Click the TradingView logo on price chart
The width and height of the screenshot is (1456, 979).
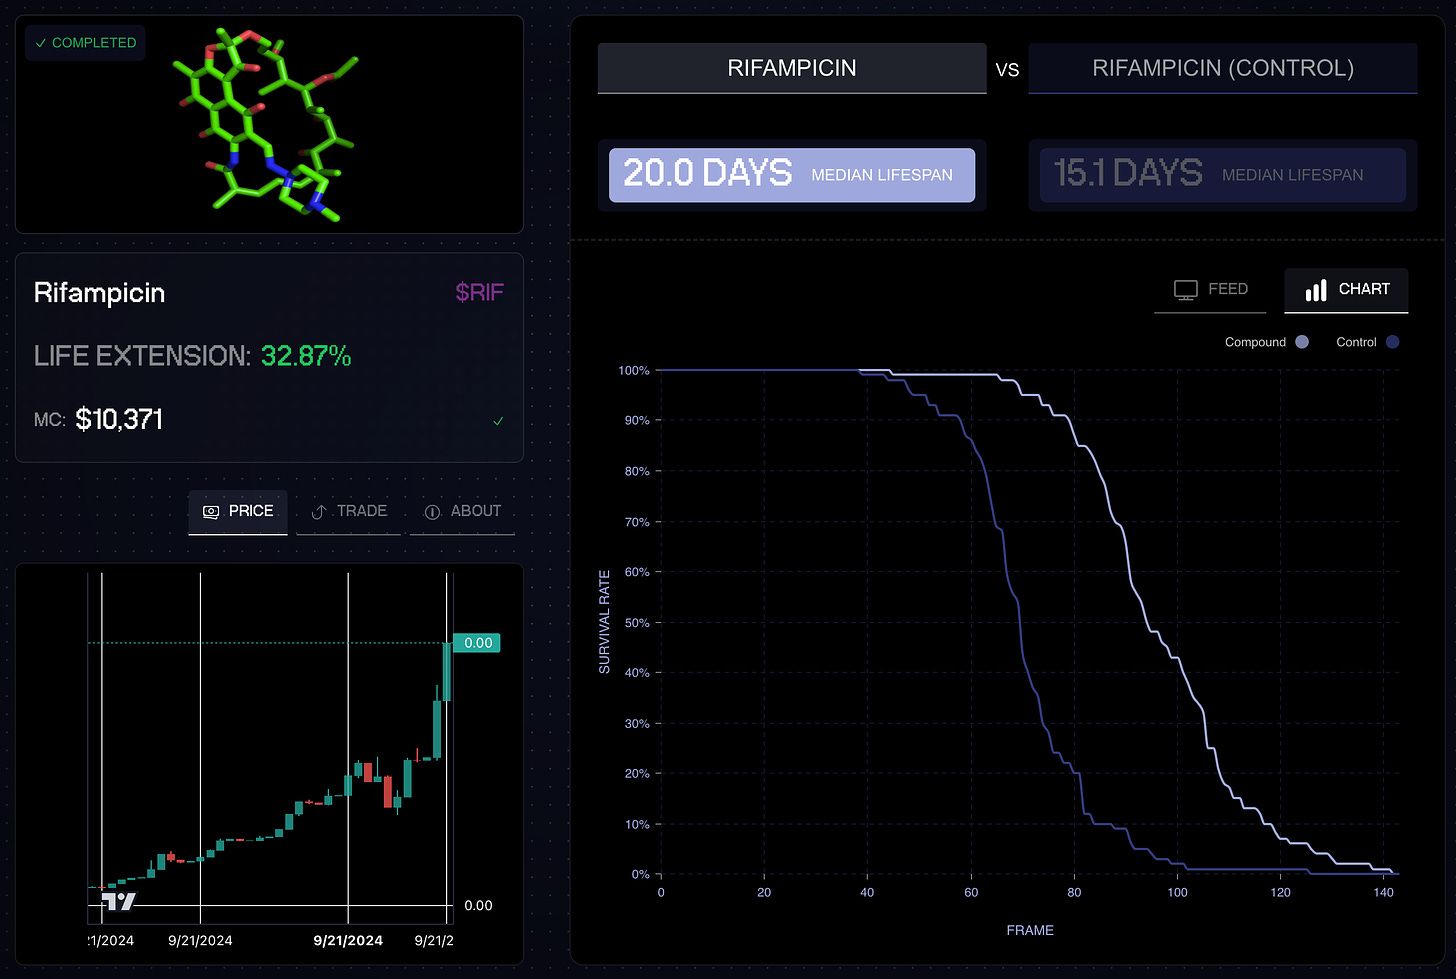118,901
